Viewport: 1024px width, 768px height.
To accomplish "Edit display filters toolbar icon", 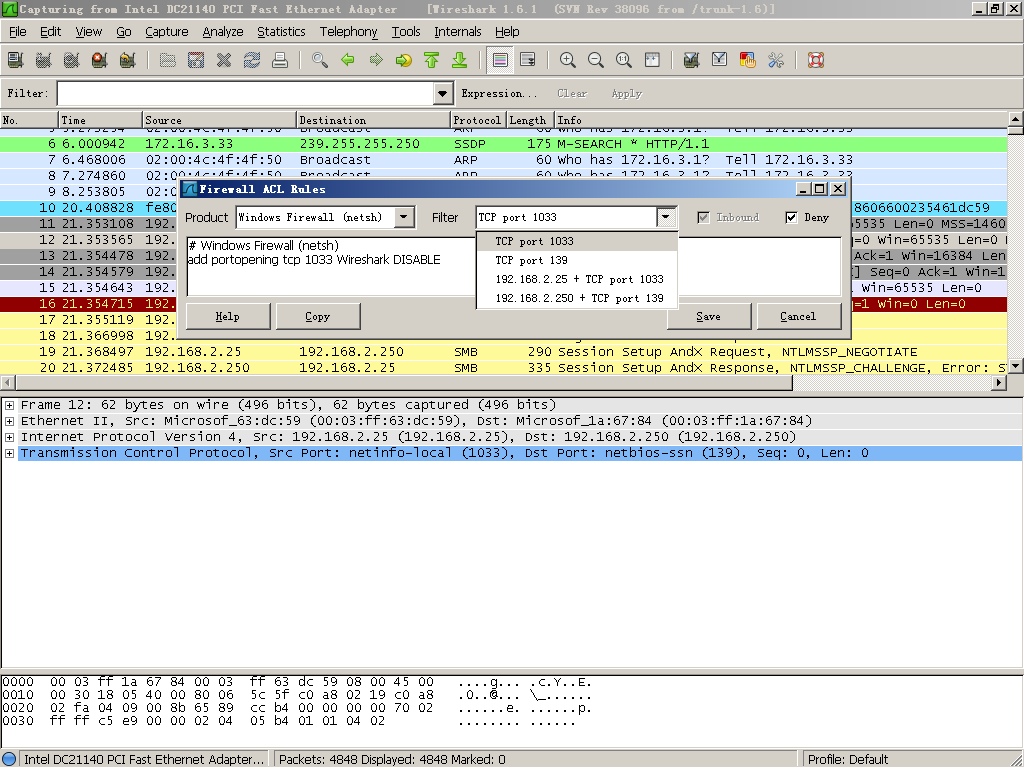I will coord(720,61).
